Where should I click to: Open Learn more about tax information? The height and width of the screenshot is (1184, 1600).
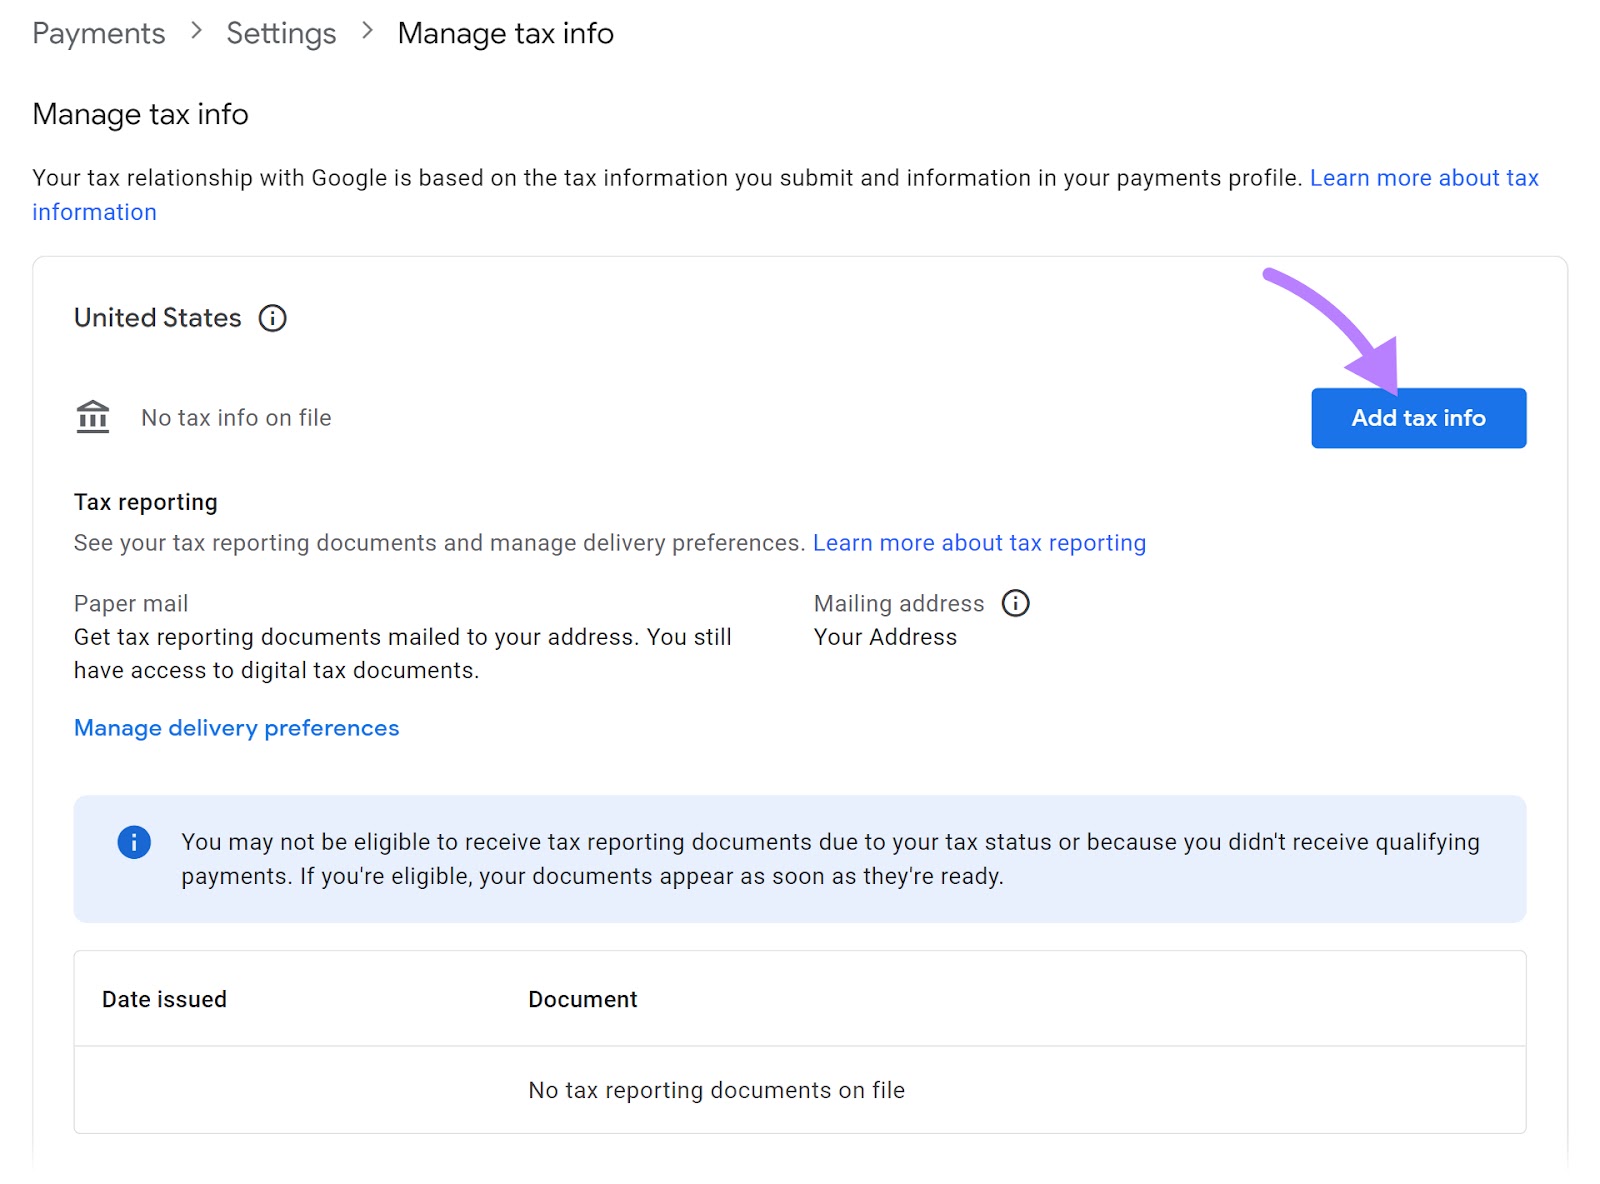(1423, 178)
